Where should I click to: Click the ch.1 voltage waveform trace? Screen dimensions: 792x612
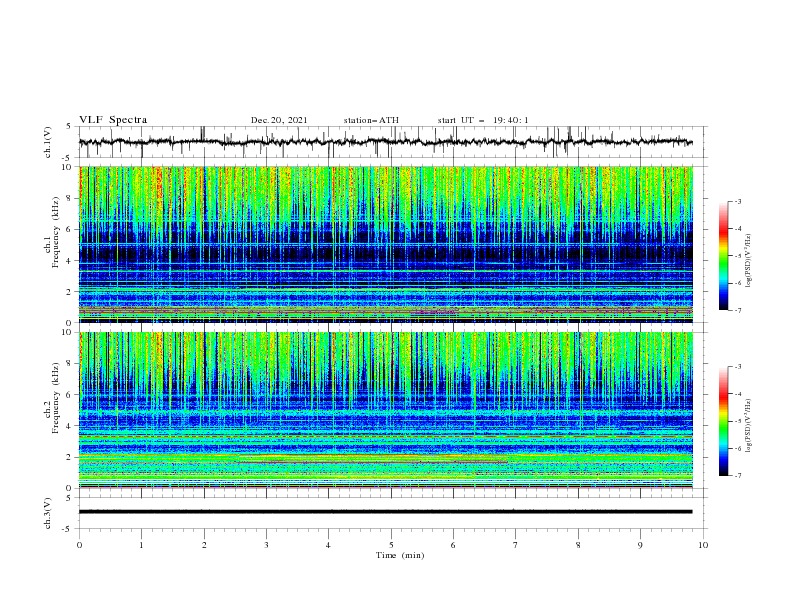coord(385,142)
